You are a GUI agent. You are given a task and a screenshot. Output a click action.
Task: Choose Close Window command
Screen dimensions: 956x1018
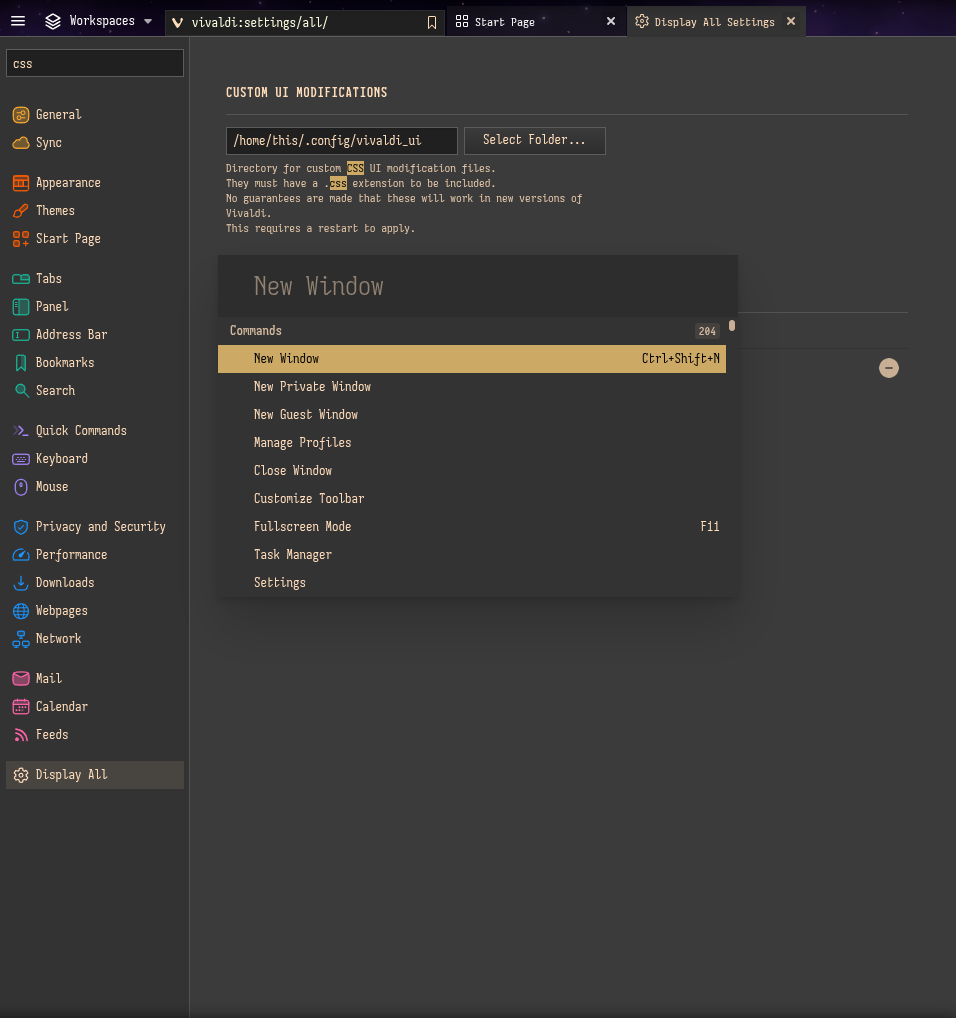pos(472,471)
